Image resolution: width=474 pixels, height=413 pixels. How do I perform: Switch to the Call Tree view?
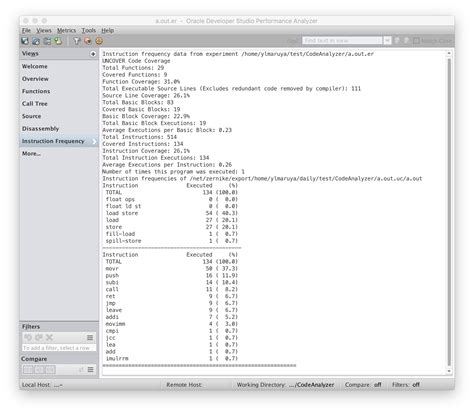[59, 104]
